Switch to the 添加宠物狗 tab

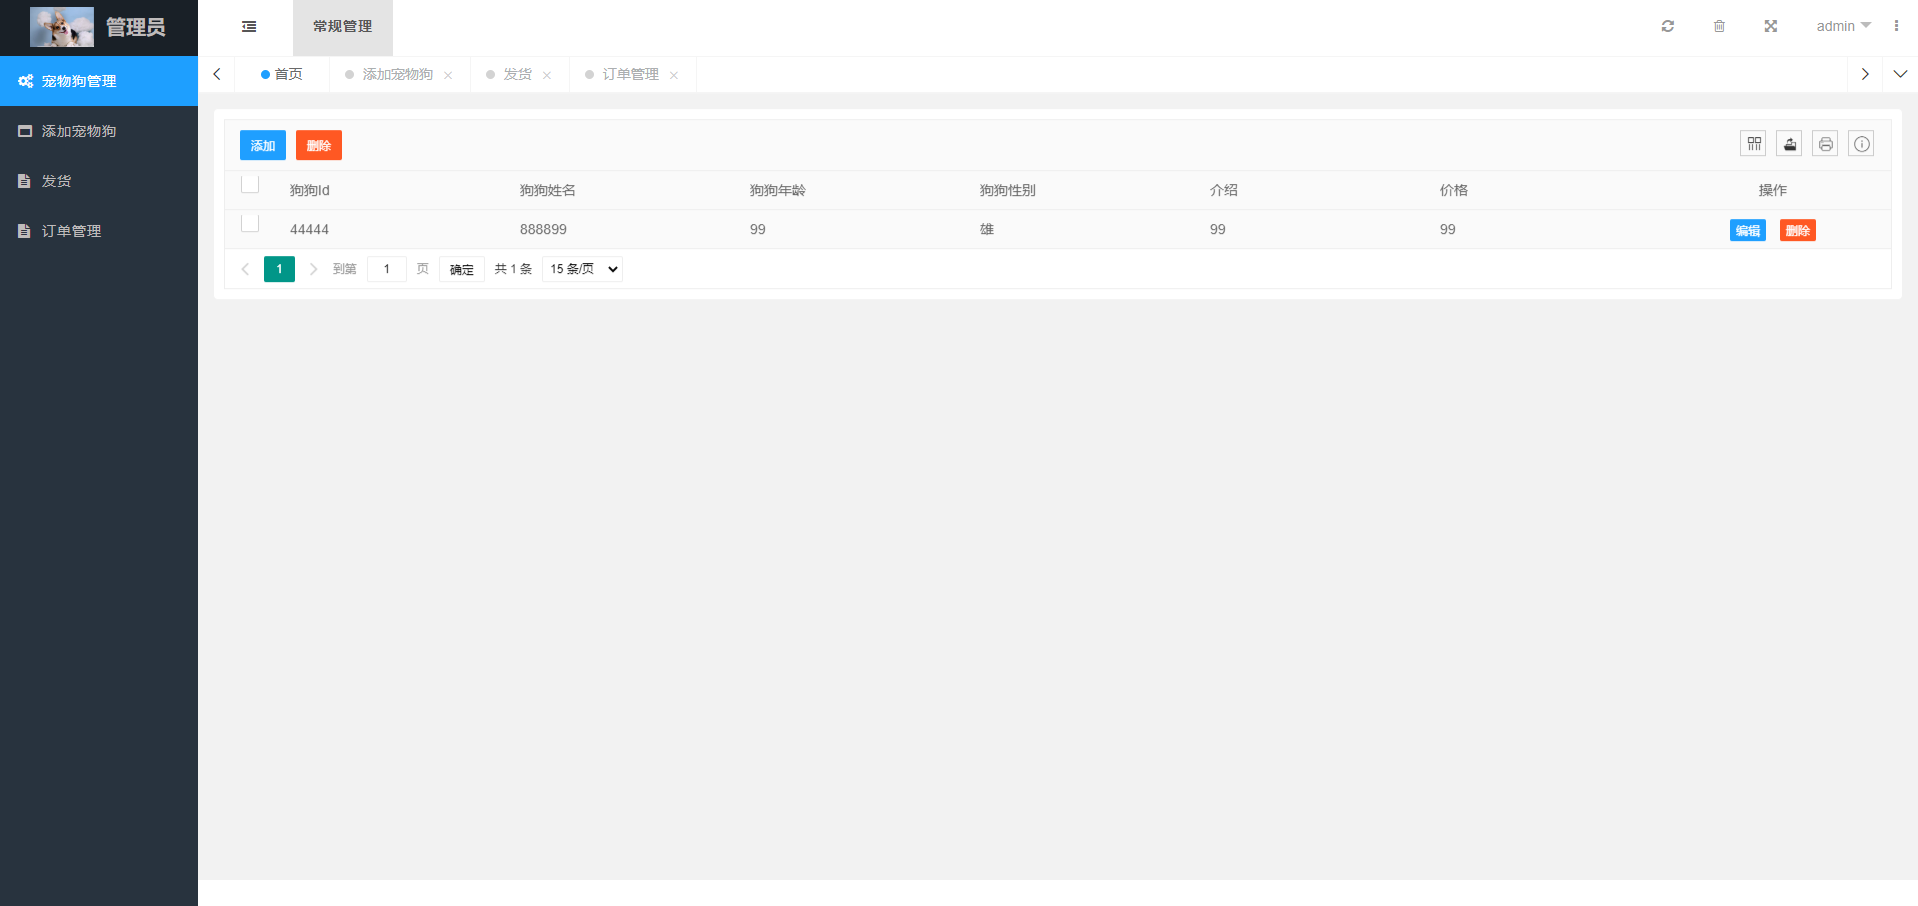coord(398,74)
